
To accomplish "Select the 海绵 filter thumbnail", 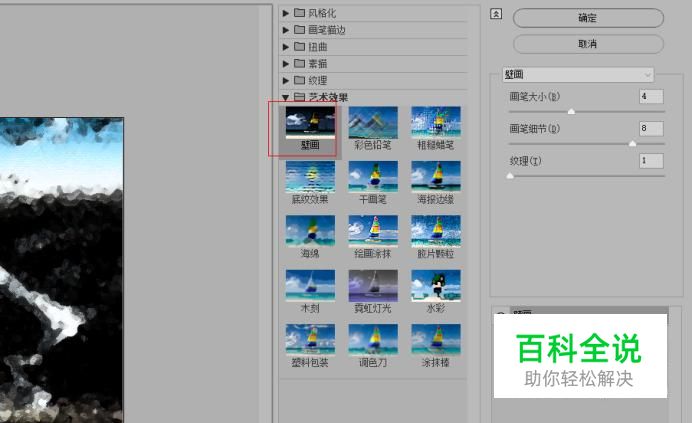I will tap(310, 231).
